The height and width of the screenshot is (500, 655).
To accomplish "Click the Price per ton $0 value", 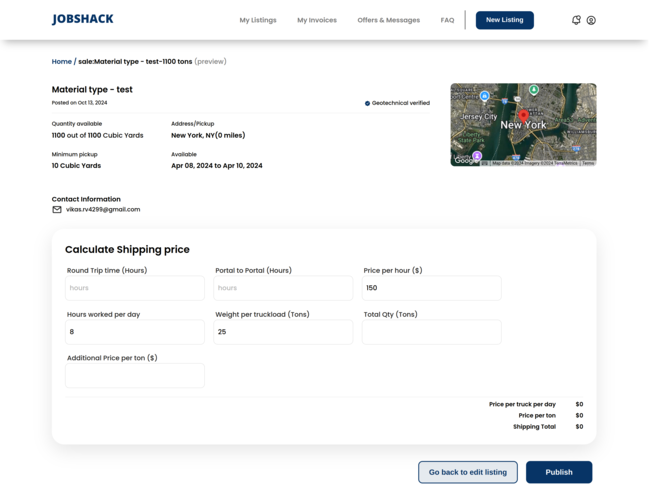I will [x=579, y=416].
